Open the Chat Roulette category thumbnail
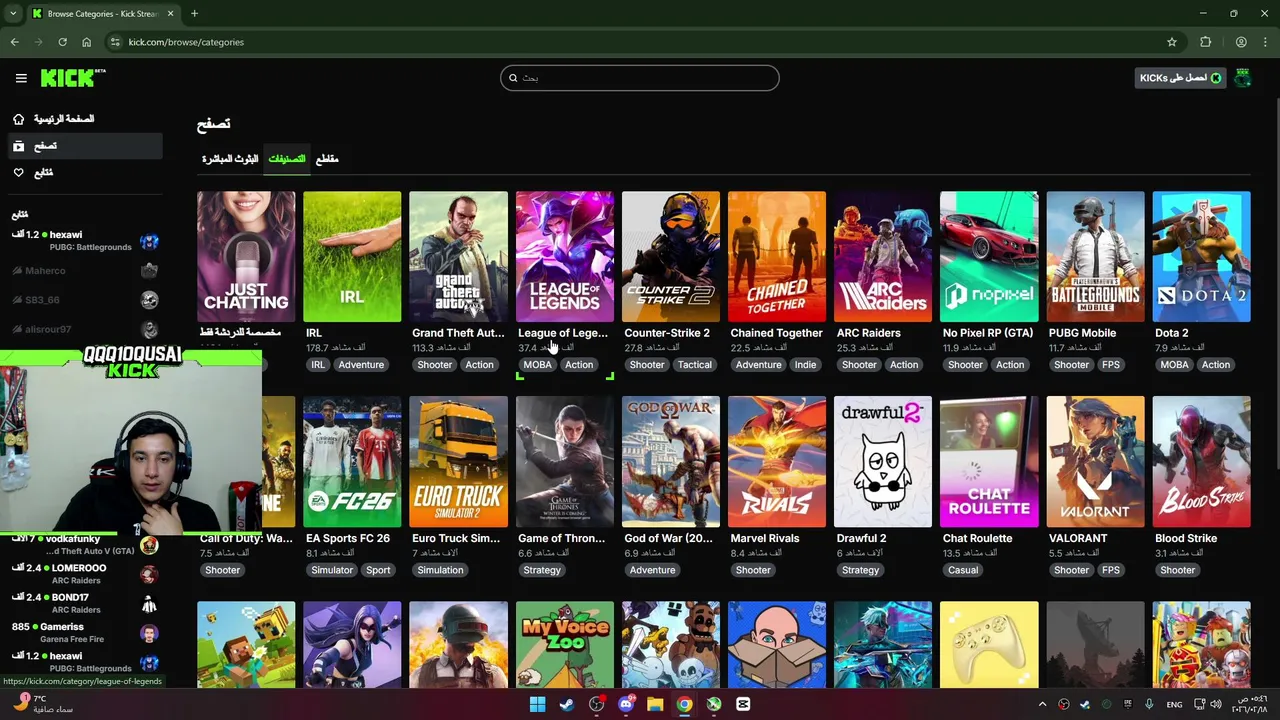This screenshot has width=1280, height=720. 989,462
